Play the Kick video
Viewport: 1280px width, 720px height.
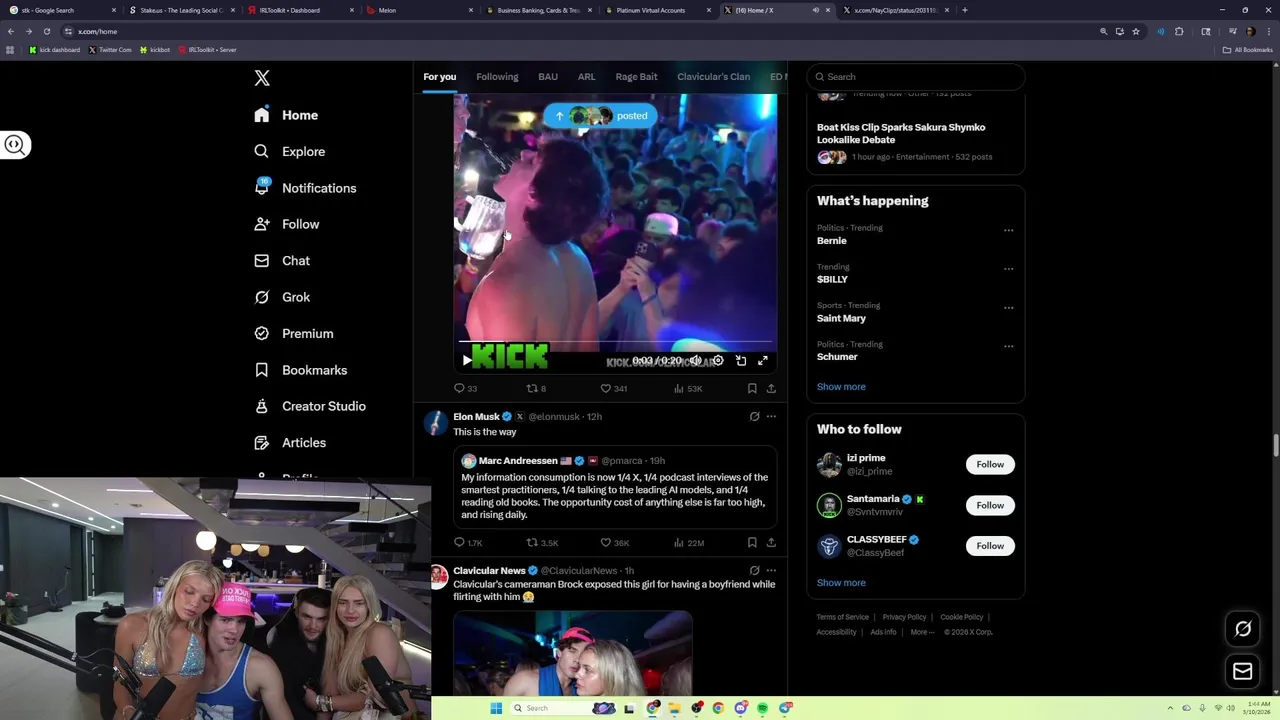pyautogui.click(x=466, y=360)
